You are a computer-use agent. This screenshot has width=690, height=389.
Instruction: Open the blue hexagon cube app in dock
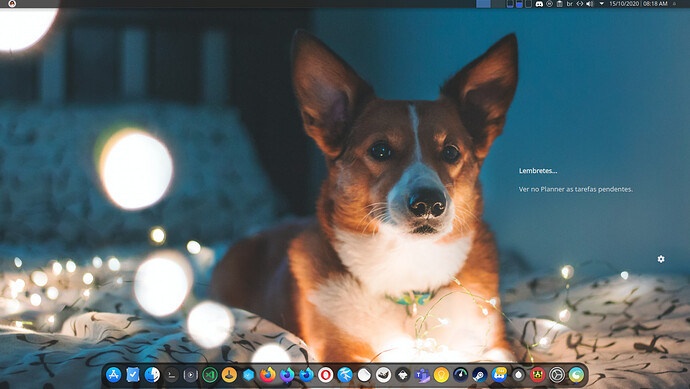point(249,374)
